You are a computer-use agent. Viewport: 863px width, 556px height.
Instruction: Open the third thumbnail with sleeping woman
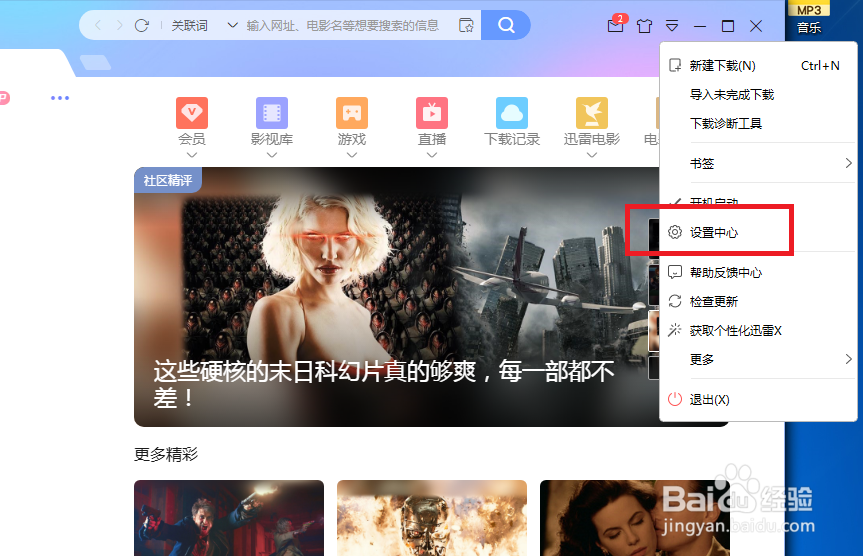click(x=635, y=518)
